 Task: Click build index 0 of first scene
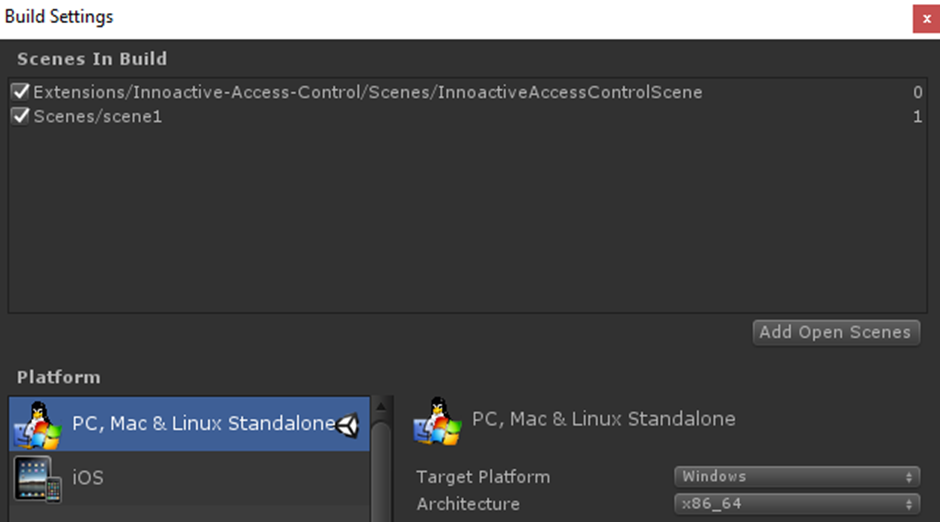[917, 92]
